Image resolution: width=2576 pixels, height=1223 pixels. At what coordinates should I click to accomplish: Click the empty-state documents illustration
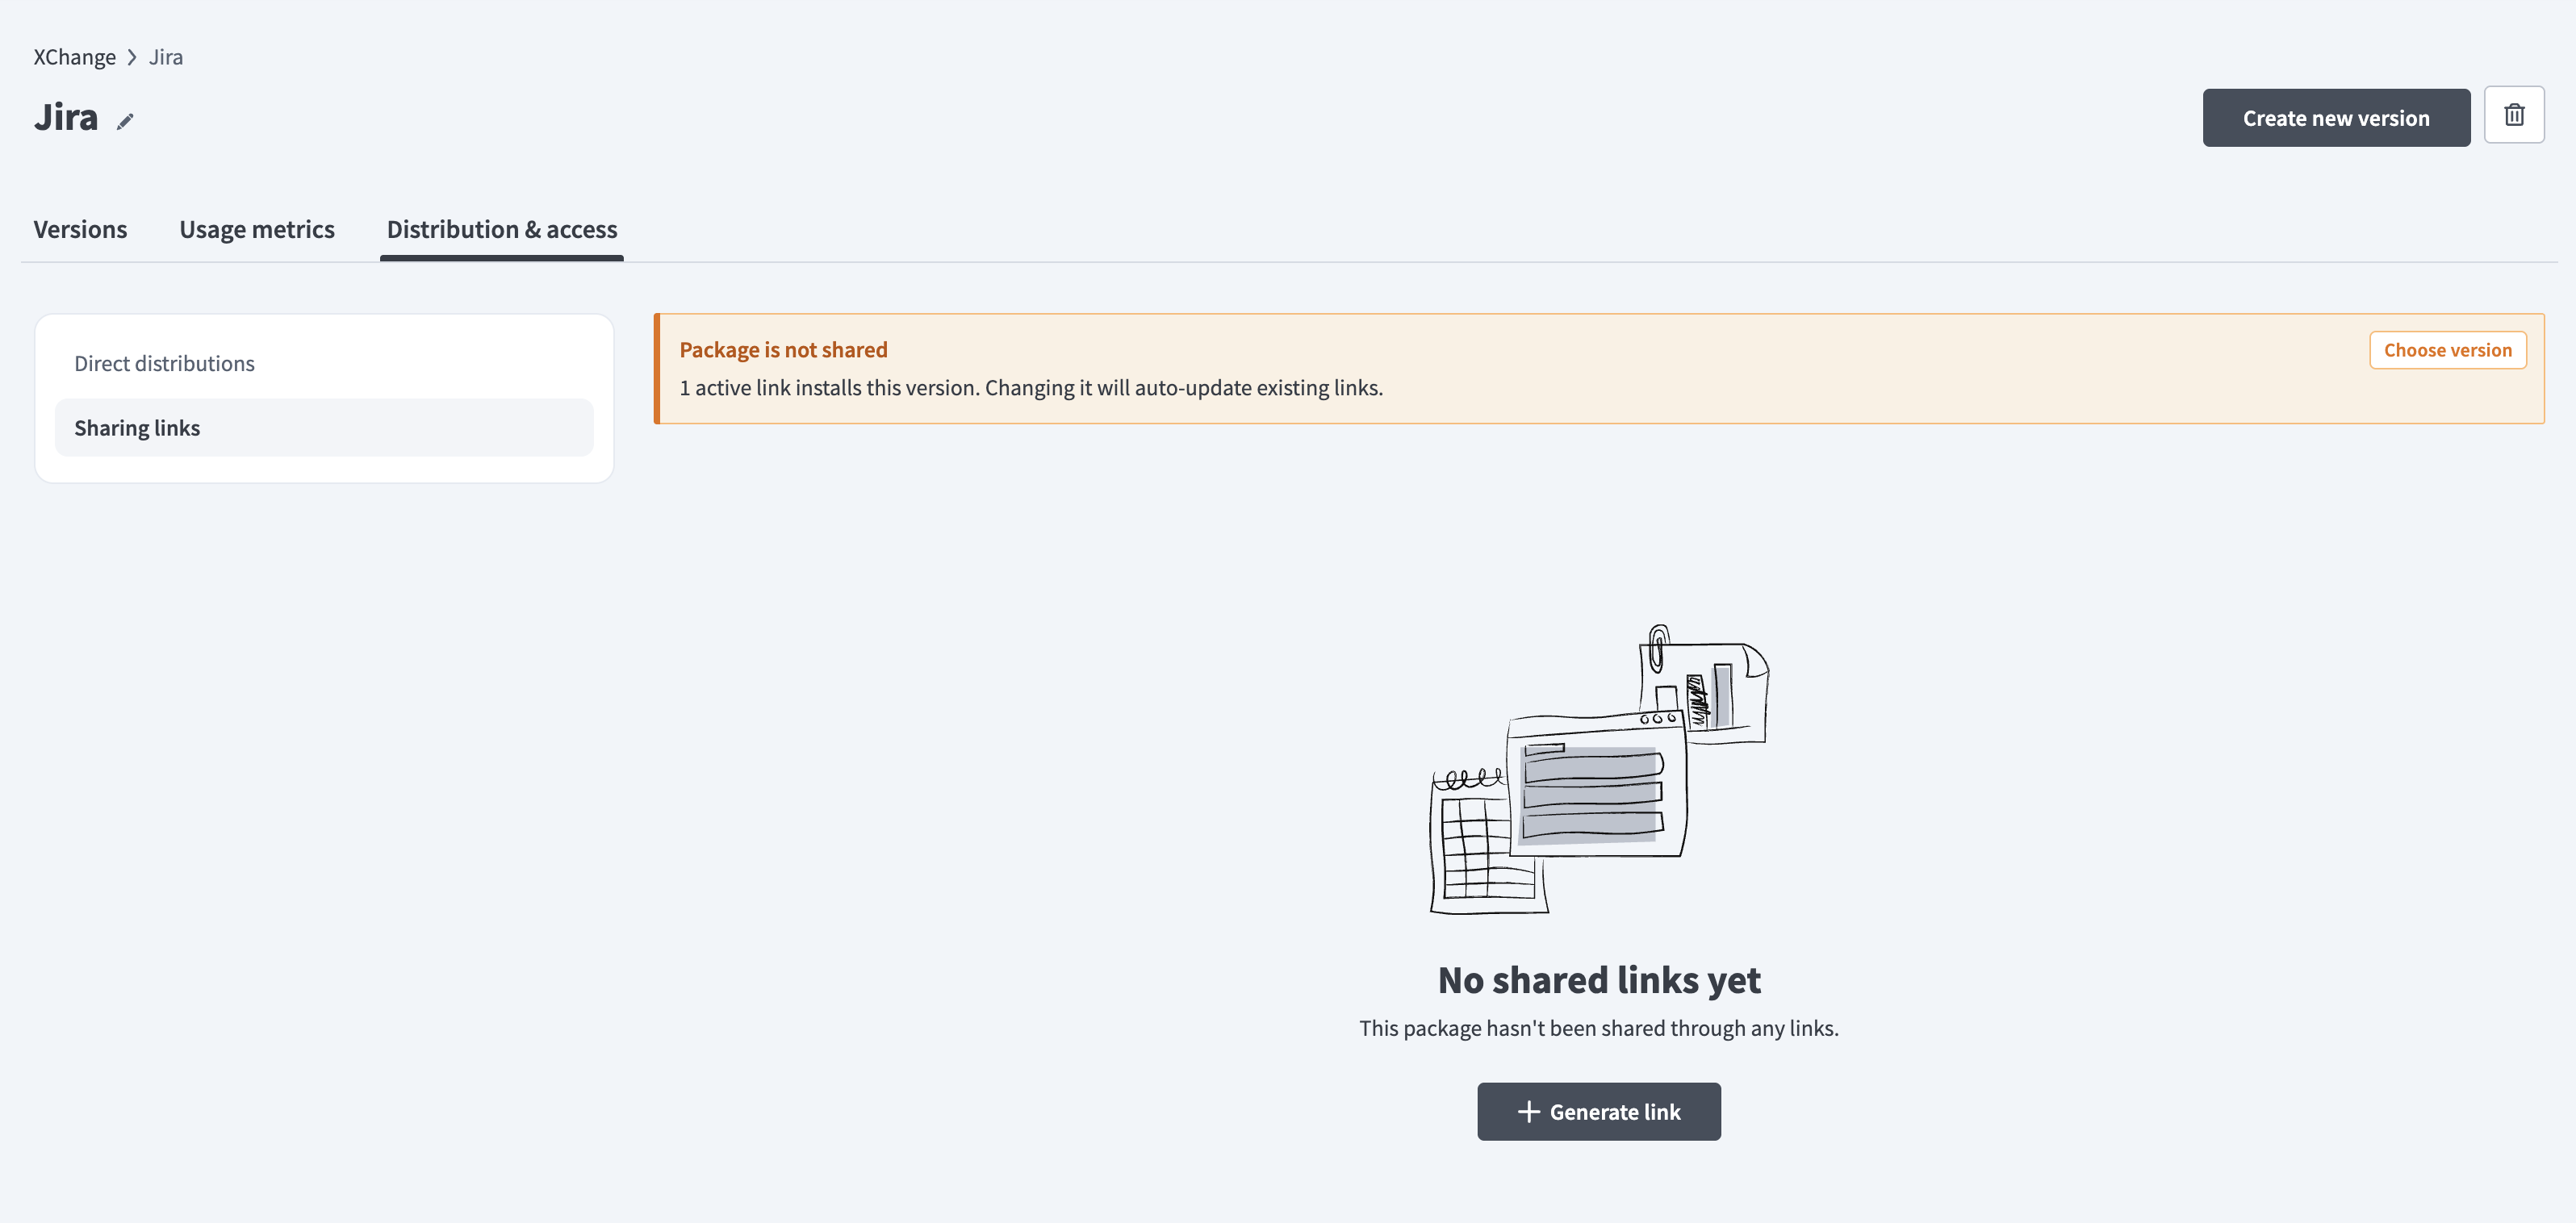1599,769
